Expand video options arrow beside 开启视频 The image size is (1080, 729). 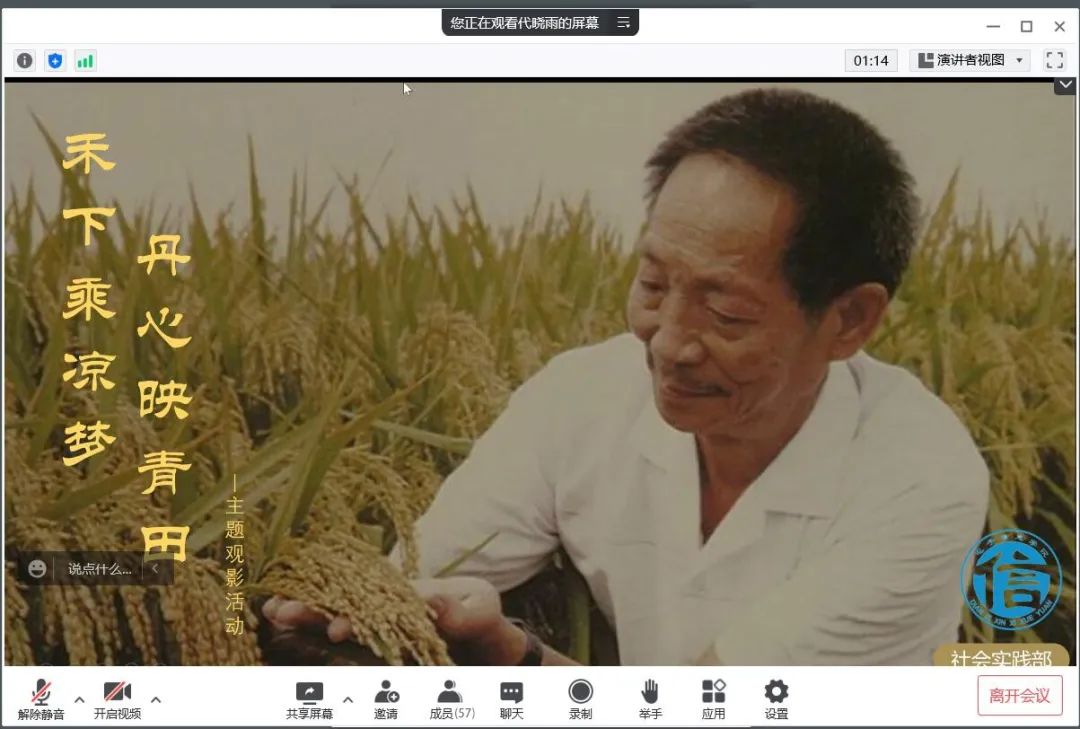tap(156, 699)
